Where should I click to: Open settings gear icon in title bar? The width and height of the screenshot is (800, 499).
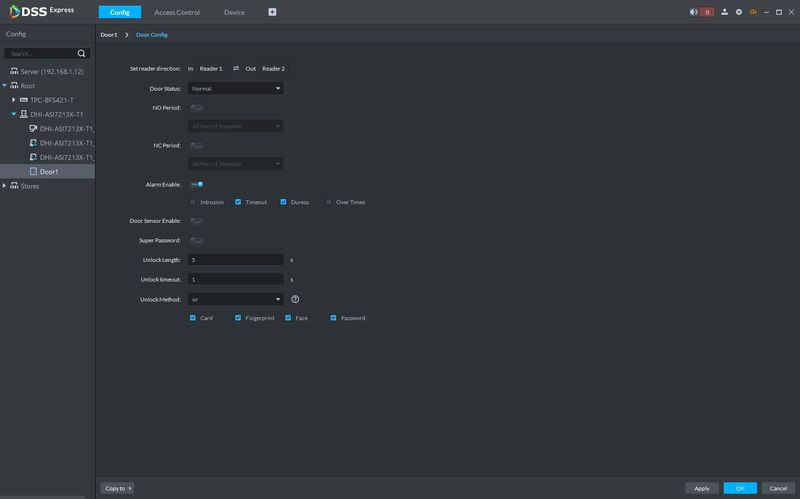pos(739,12)
